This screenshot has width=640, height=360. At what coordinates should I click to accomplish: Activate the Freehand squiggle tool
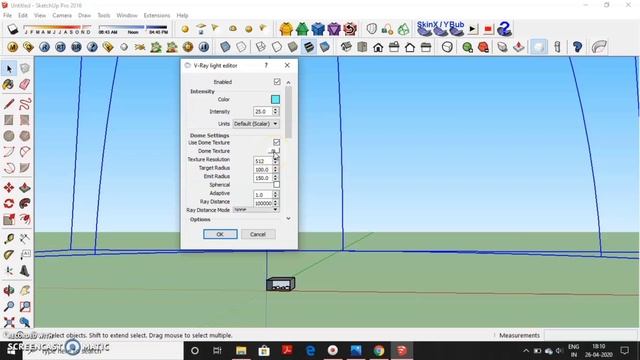24,104
